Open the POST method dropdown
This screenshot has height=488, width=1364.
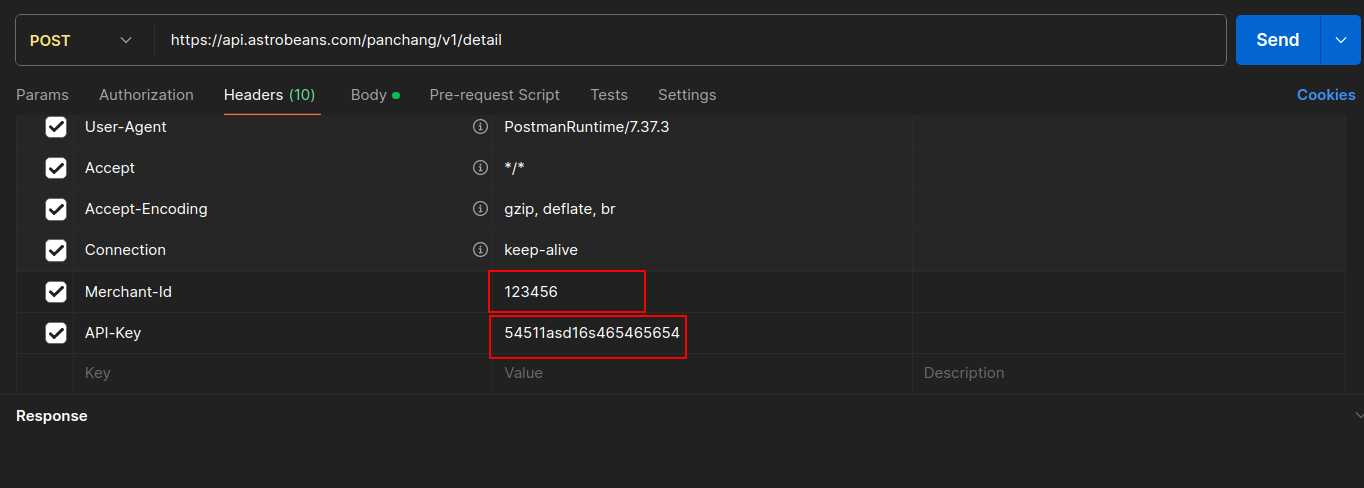(x=82, y=40)
